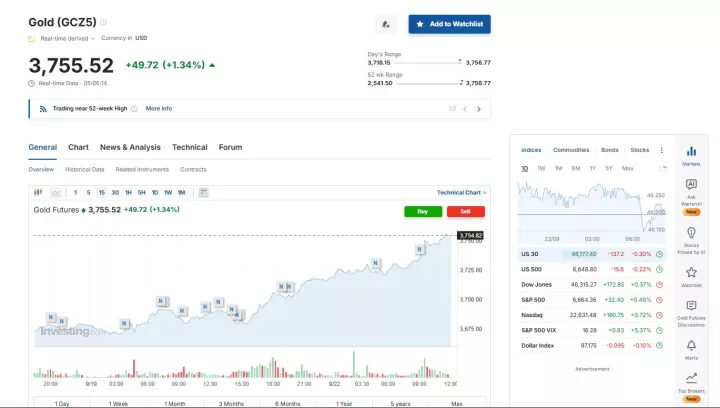Open the Forum tab
Screen dimensions: 720x408
230,147
